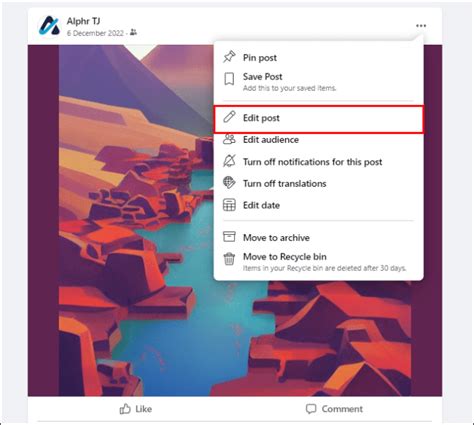
Task: Choose Turn off notifications for this post
Action: 318,162
